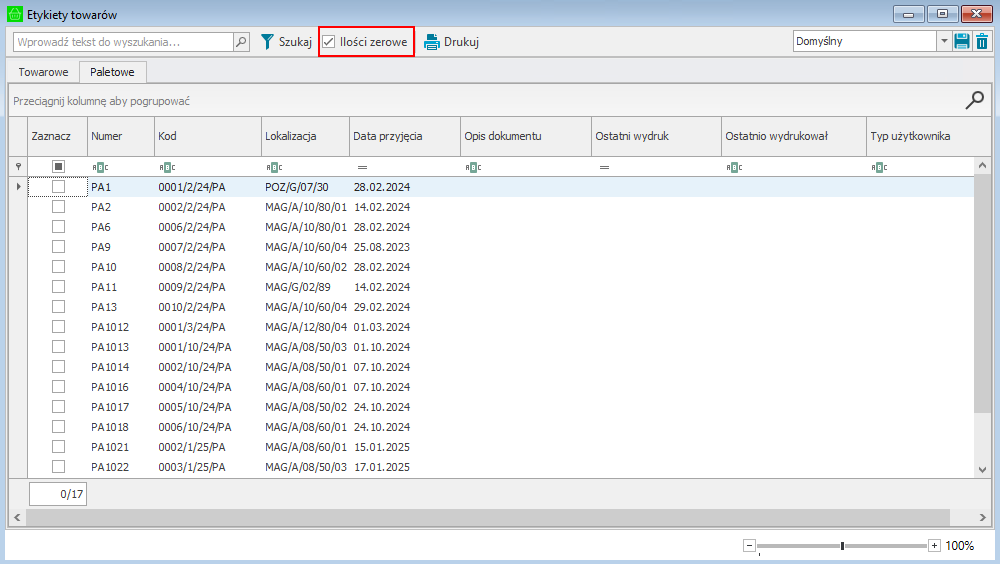
Task: Open the Kod column filter operator
Action: coord(167,167)
